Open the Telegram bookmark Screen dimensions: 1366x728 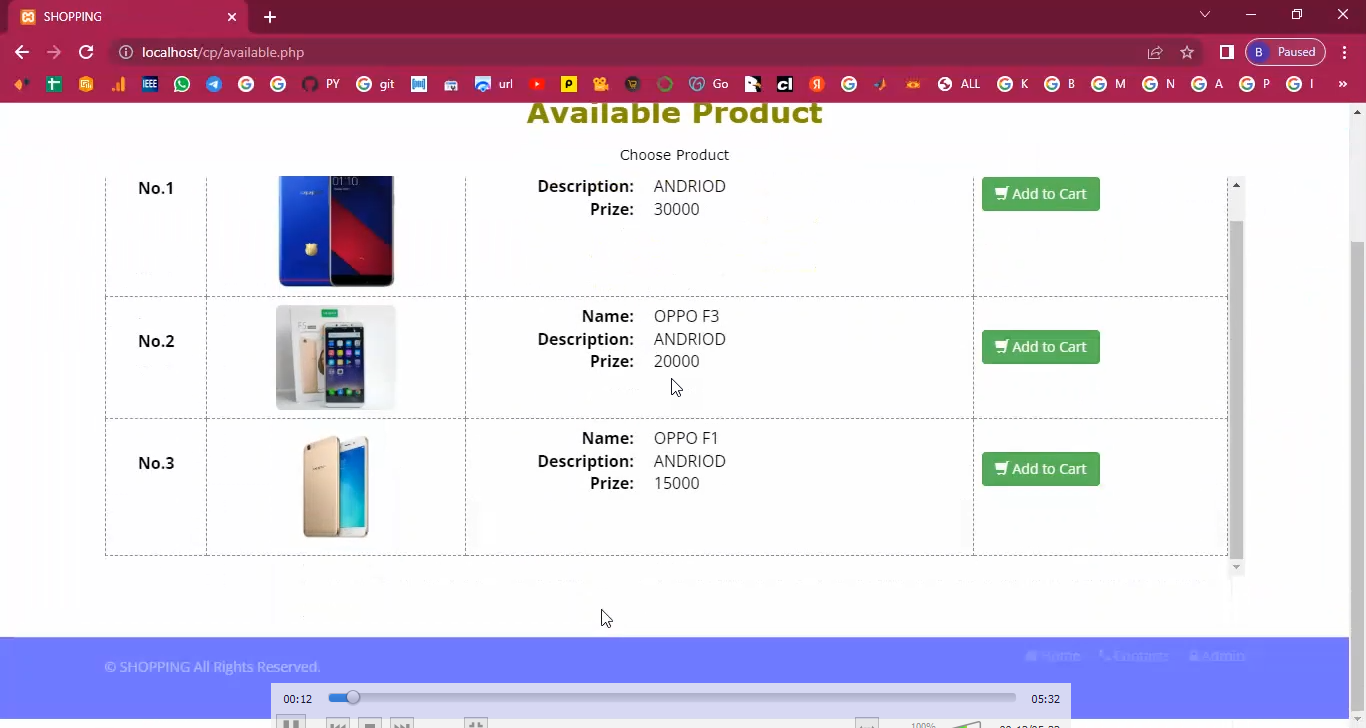tap(214, 85)
